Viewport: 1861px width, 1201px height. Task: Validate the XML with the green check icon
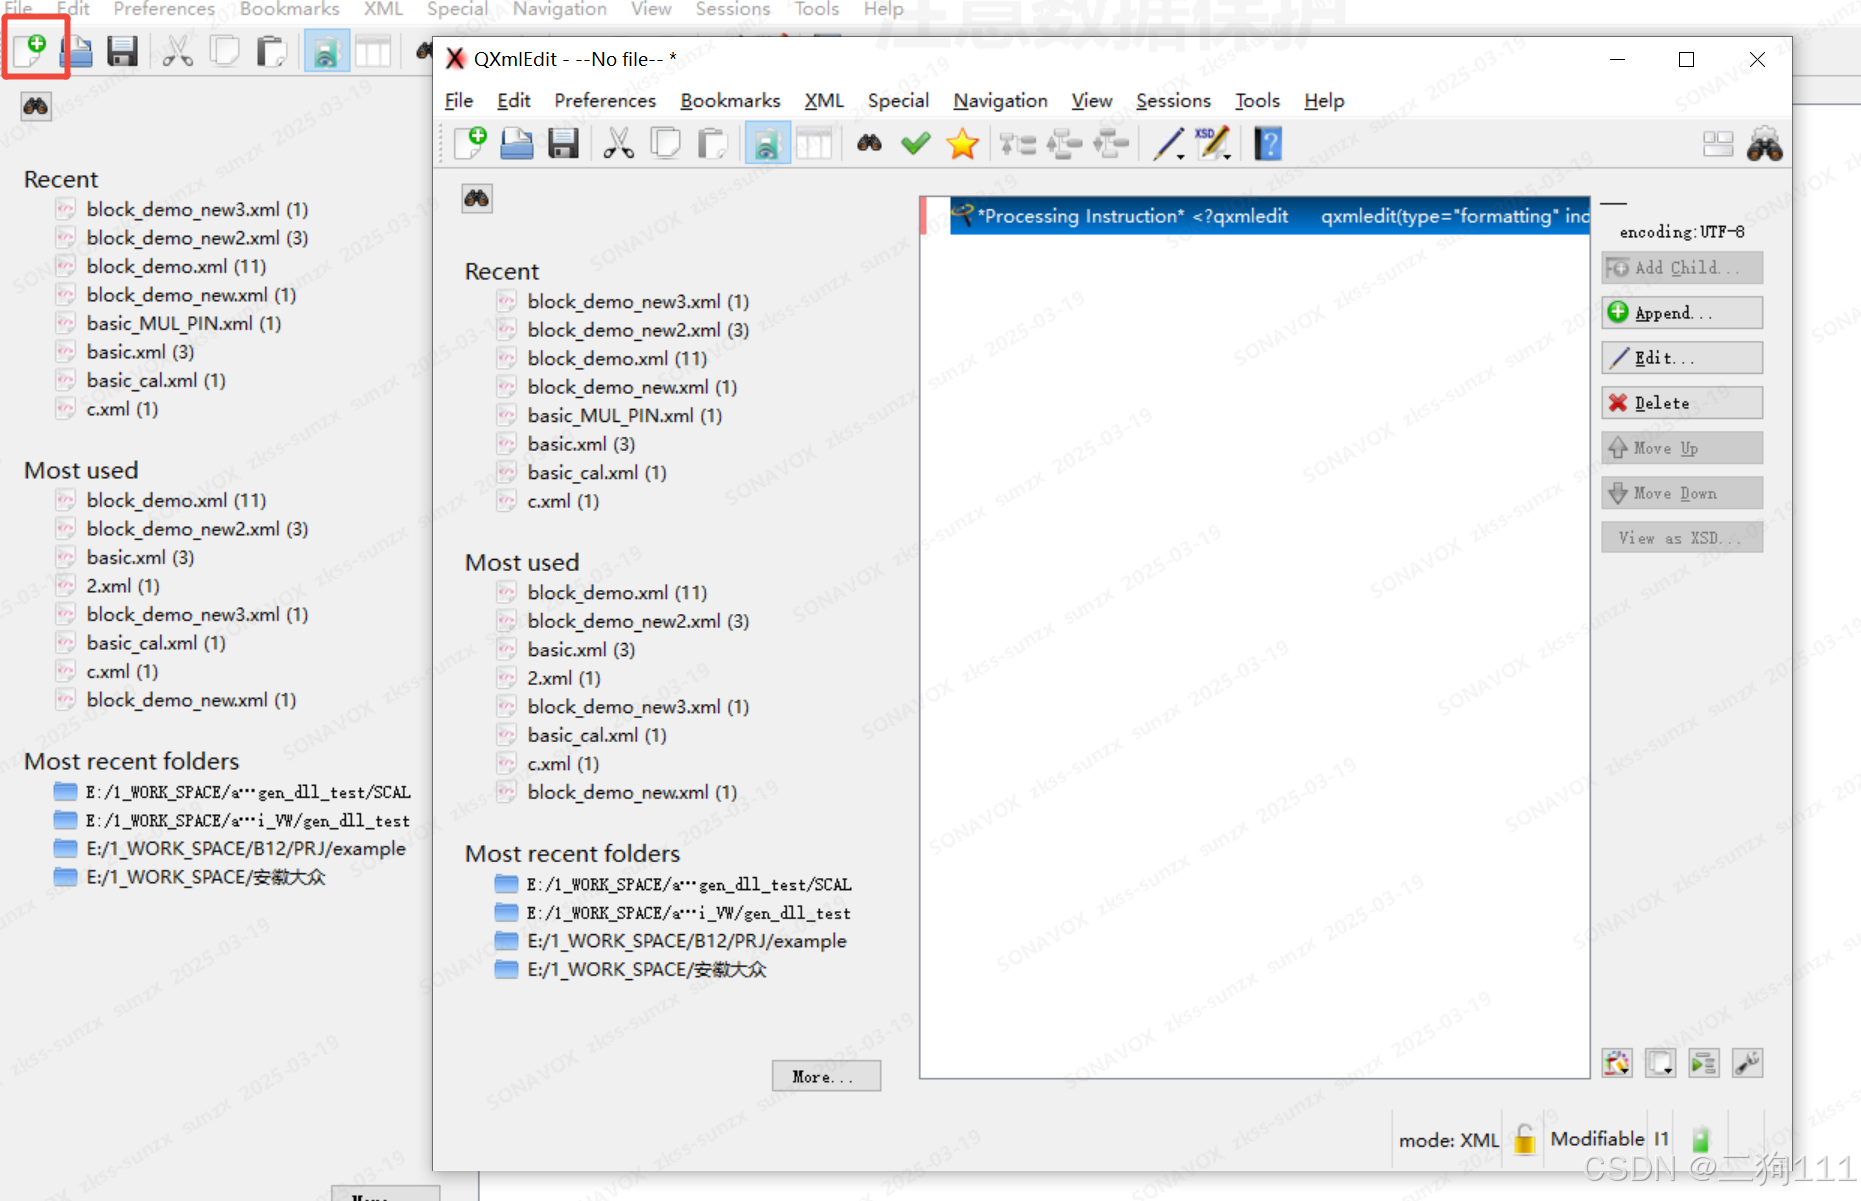point(914,143)
